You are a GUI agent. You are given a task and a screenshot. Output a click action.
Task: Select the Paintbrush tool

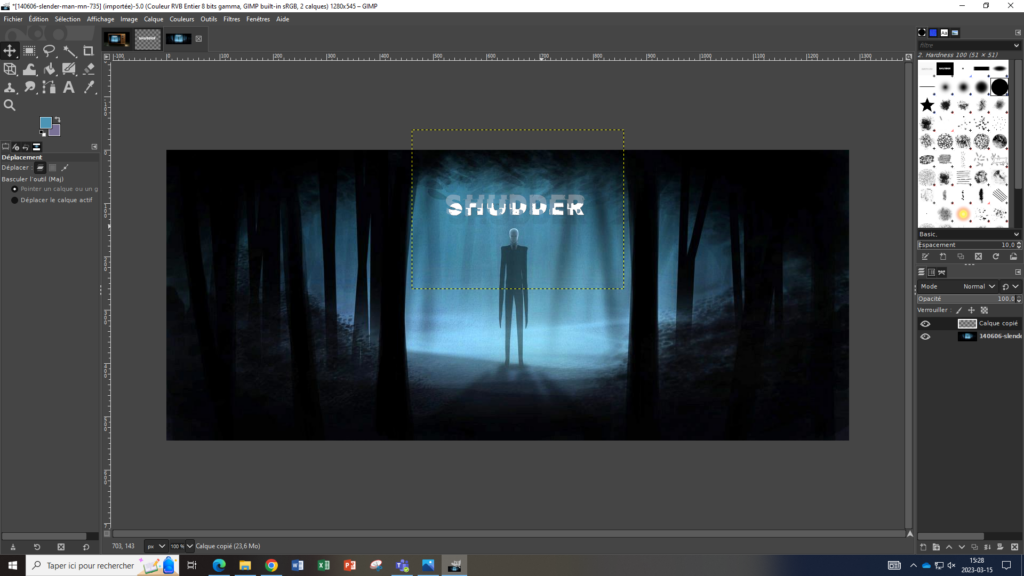click(69, 69)
